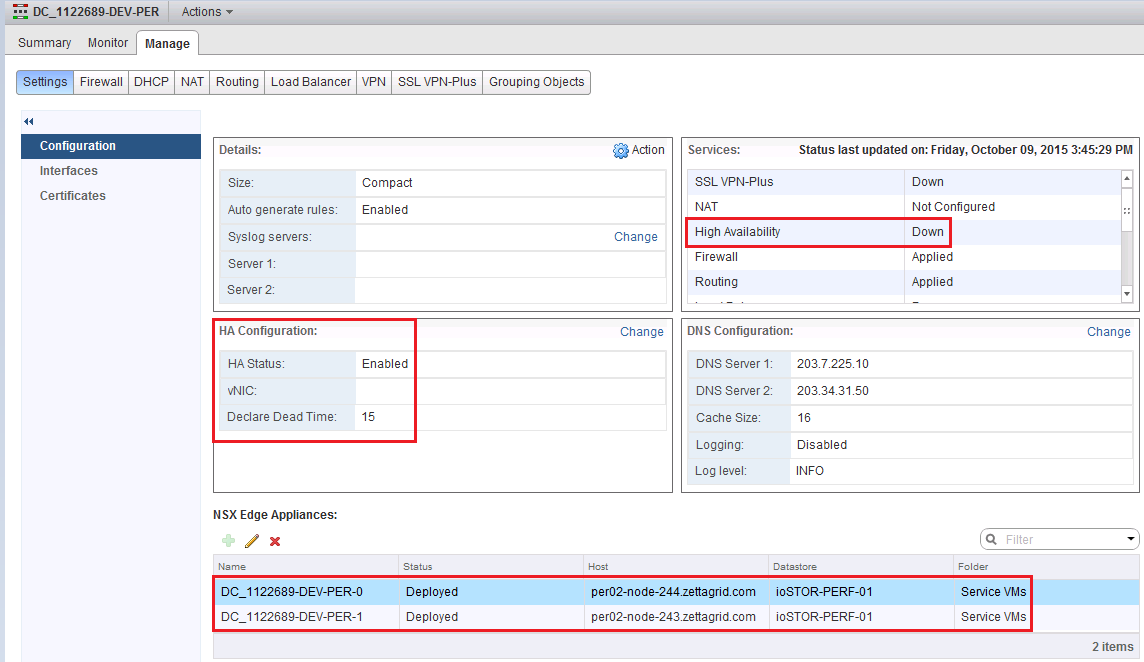The image size is (1144, 662).
Task: Open the DHCP sub-tab
Action: click(151, 82)
